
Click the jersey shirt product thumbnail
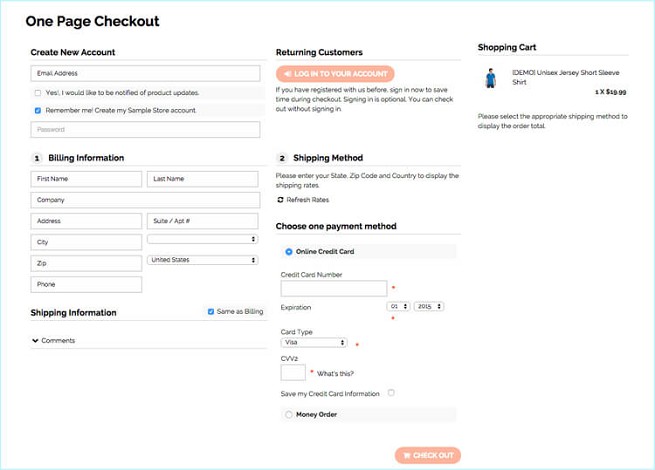coord(490,77)
